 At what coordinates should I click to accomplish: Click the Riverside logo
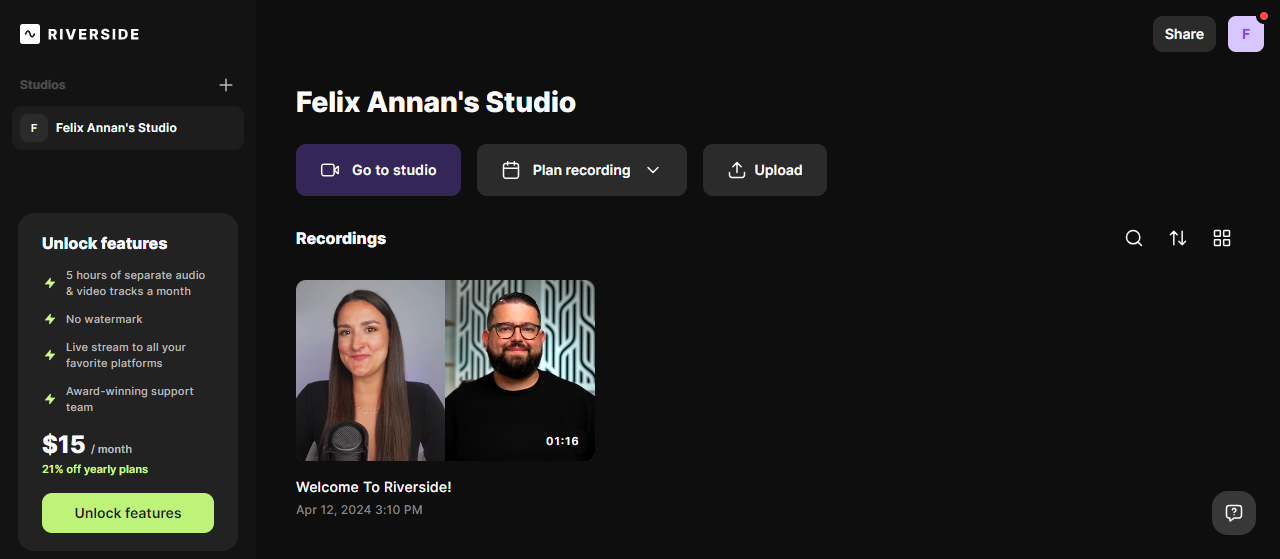coord(79,34)
